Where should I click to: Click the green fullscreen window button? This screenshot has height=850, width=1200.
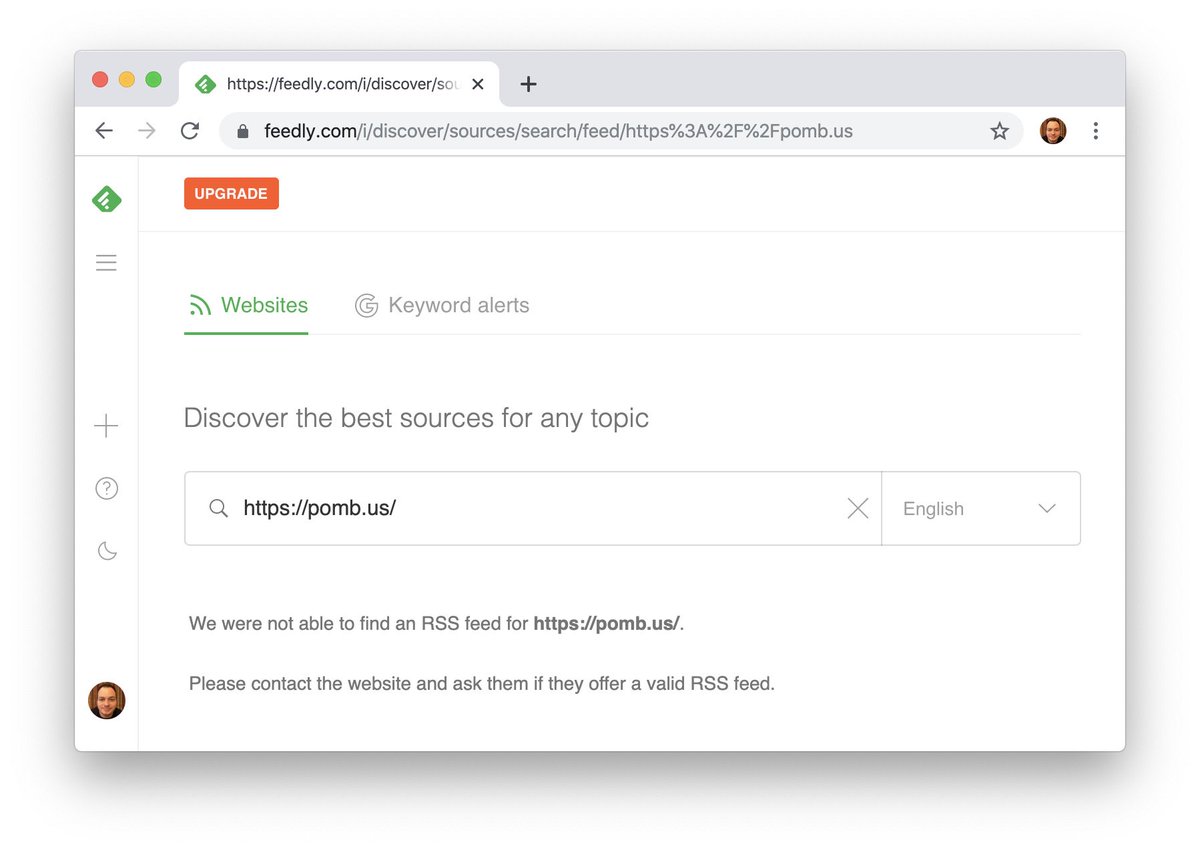point(153,80)
